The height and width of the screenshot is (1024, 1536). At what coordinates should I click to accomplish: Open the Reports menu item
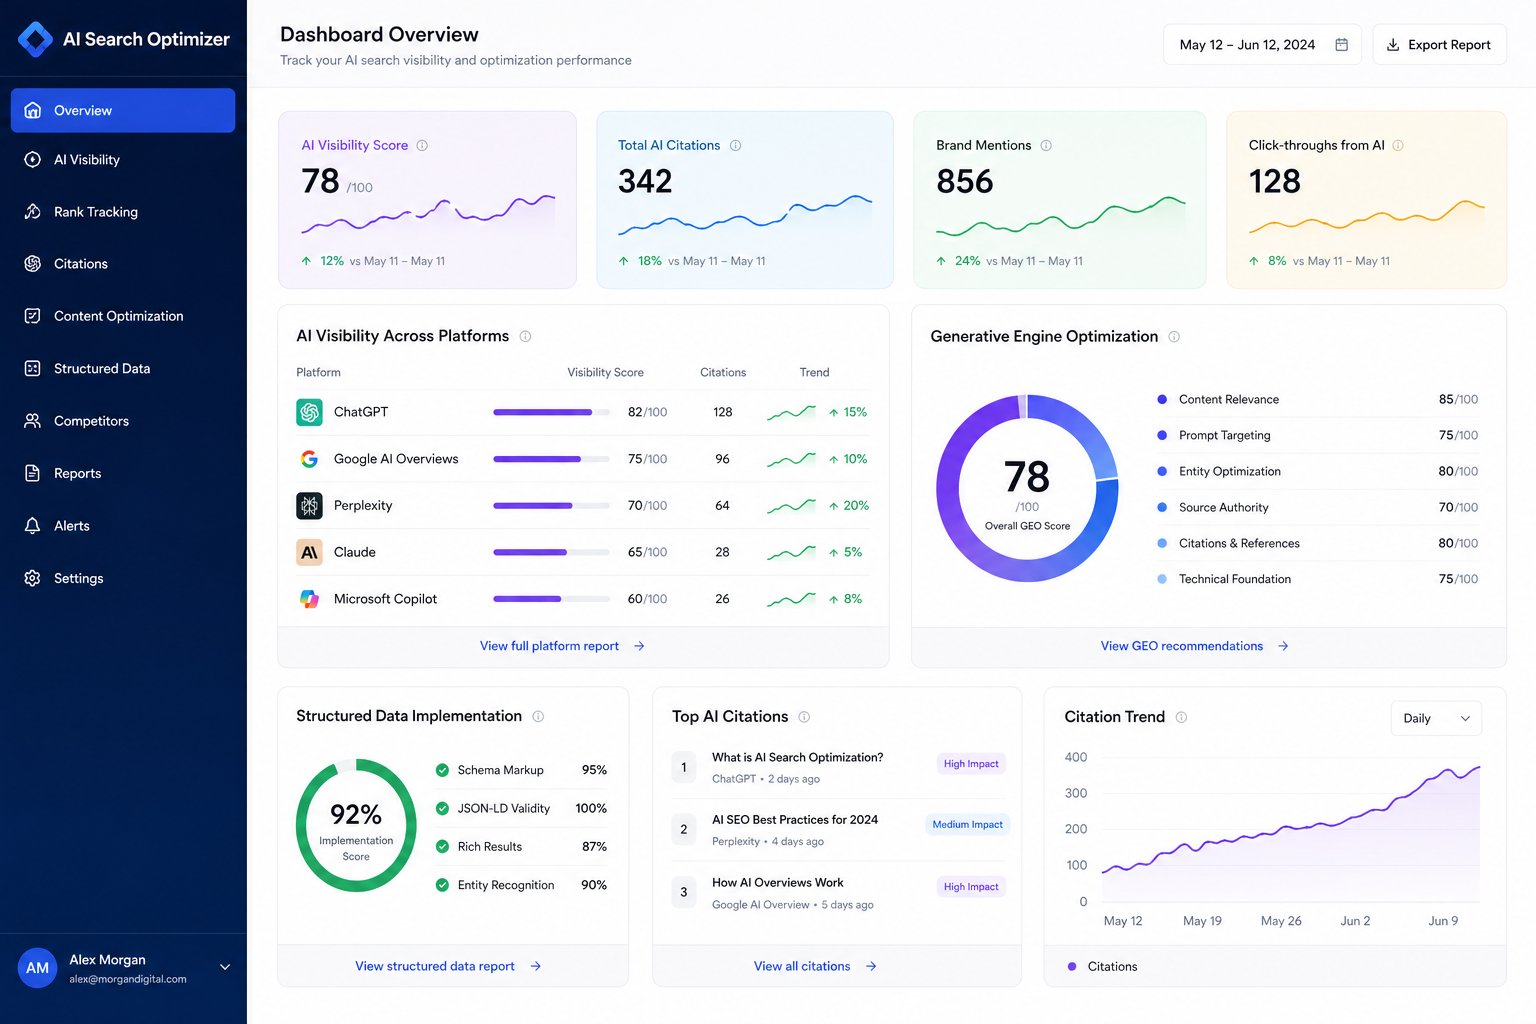[123, 473]
